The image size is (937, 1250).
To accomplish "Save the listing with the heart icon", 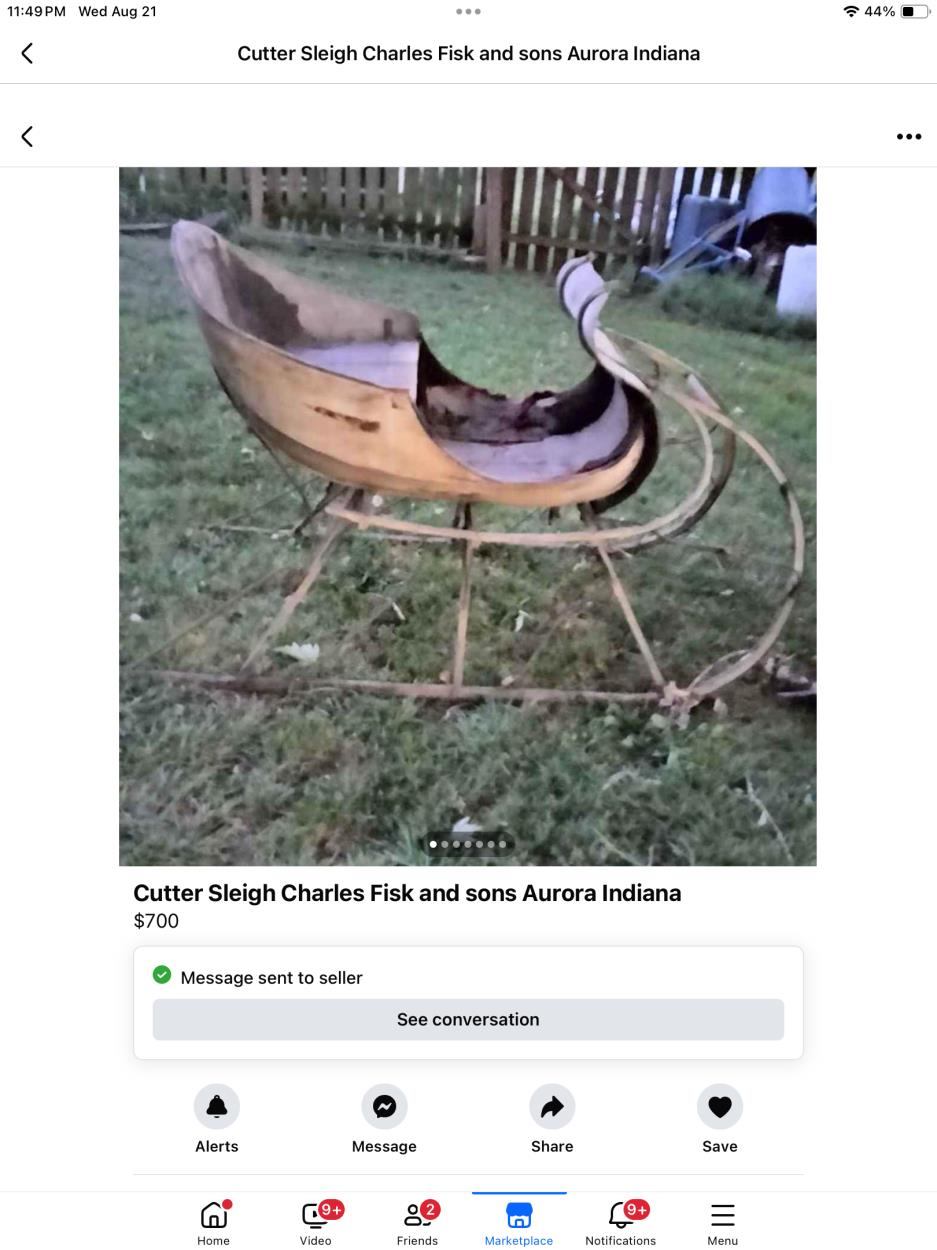I will [720, 1106].
